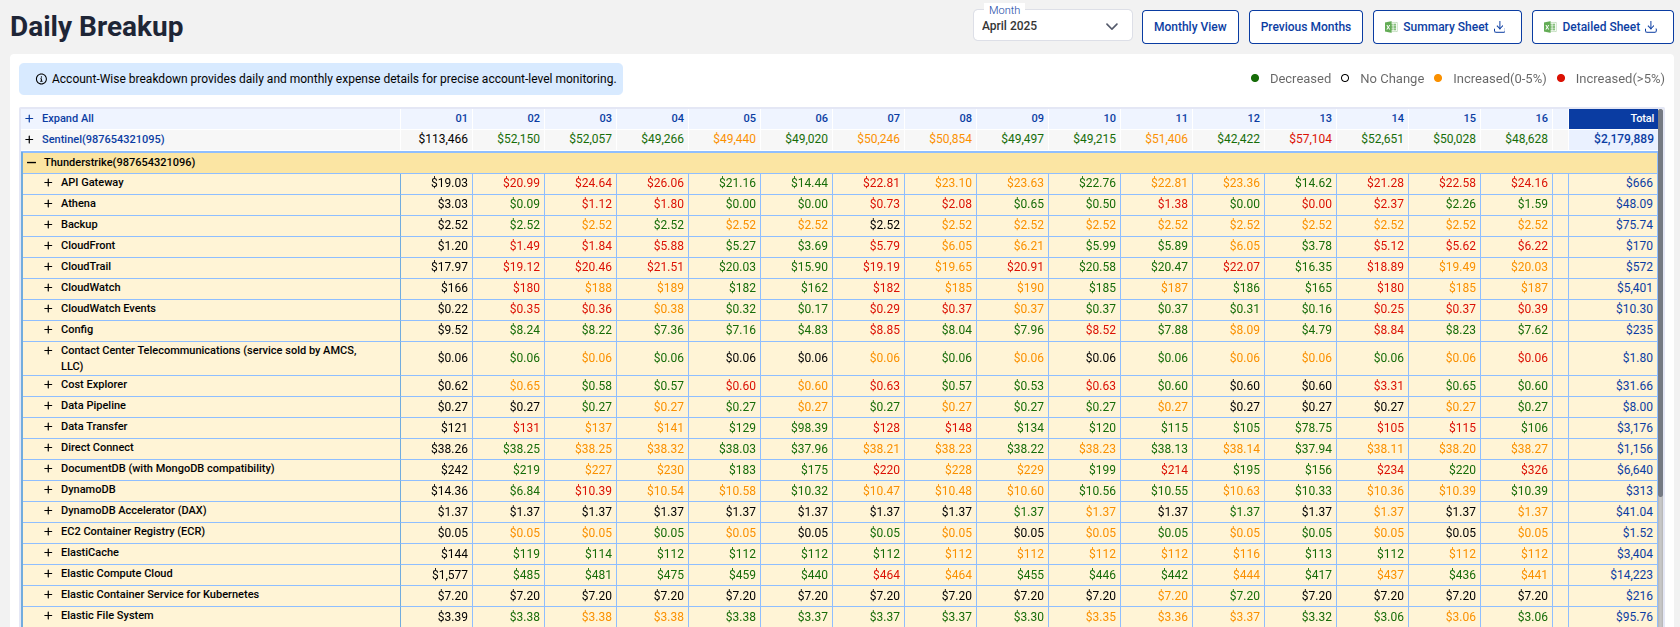Click the Monthly View button
Image resolution: width=1680 pixels, height=627 pixels.
(1190, 27)
